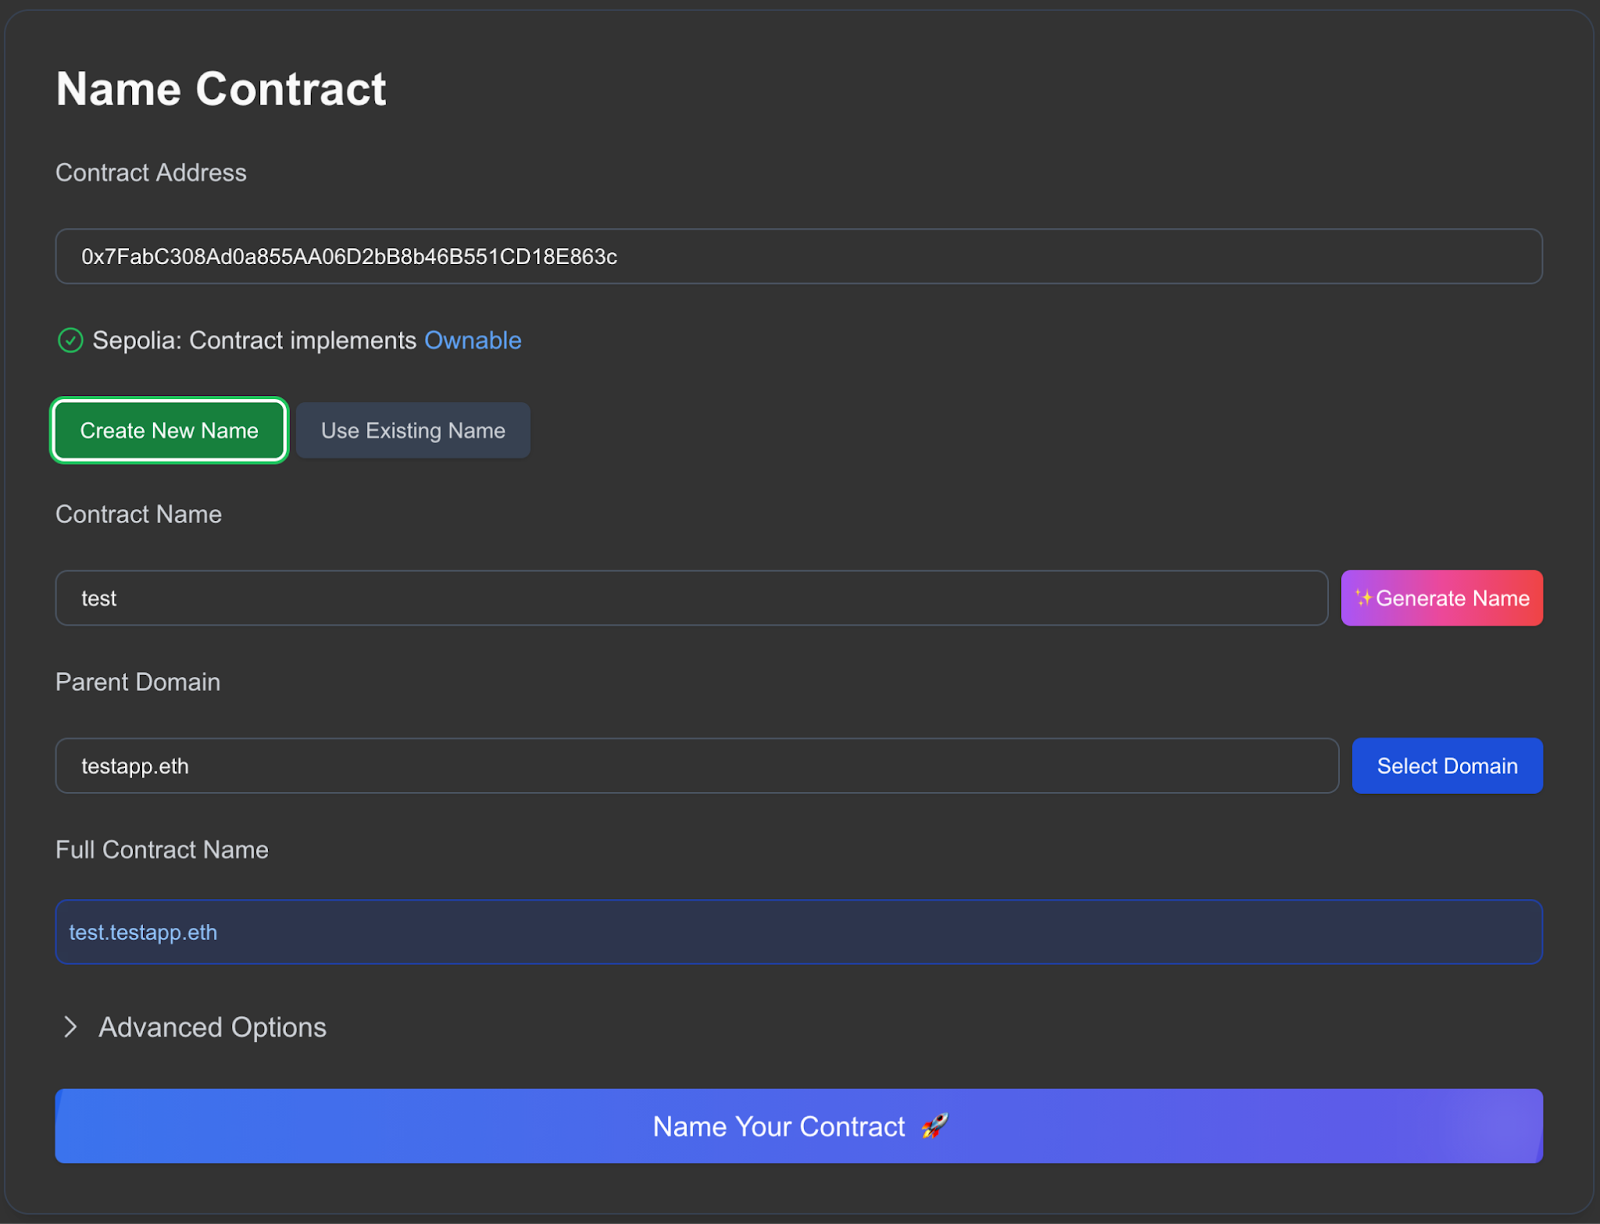Click the Select Domain button
This screenshot has width=1600, height=1224.
pyautogui.click(x=1447, y=765)
